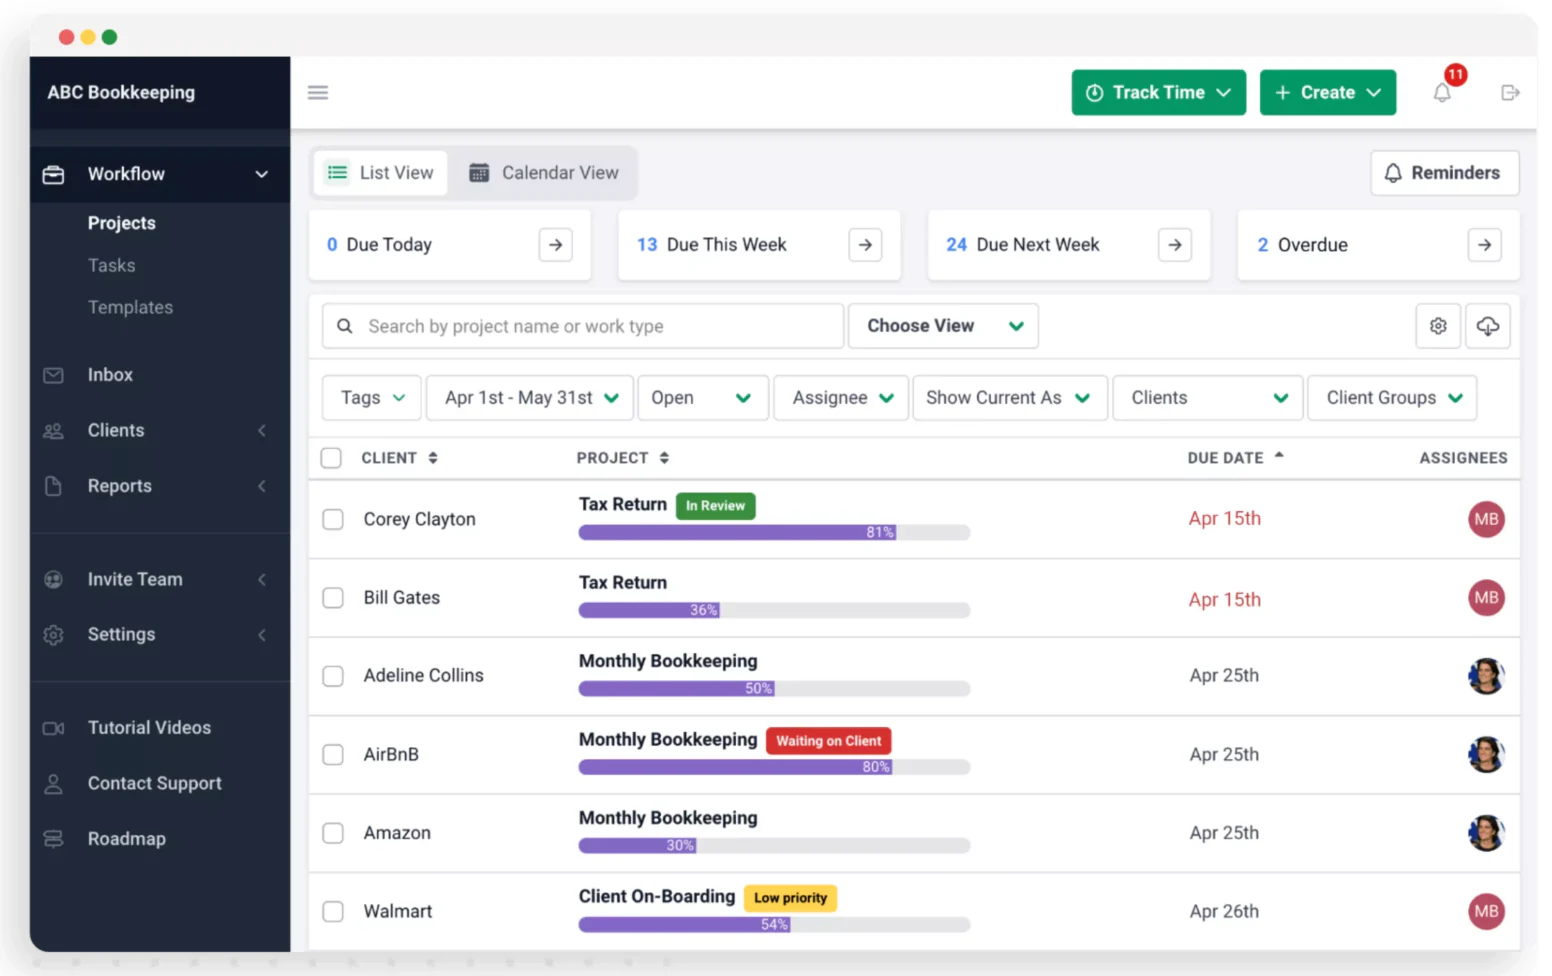Click the Workflow briefcase icon
The image size is (1552, 976).
click(54, 175)
